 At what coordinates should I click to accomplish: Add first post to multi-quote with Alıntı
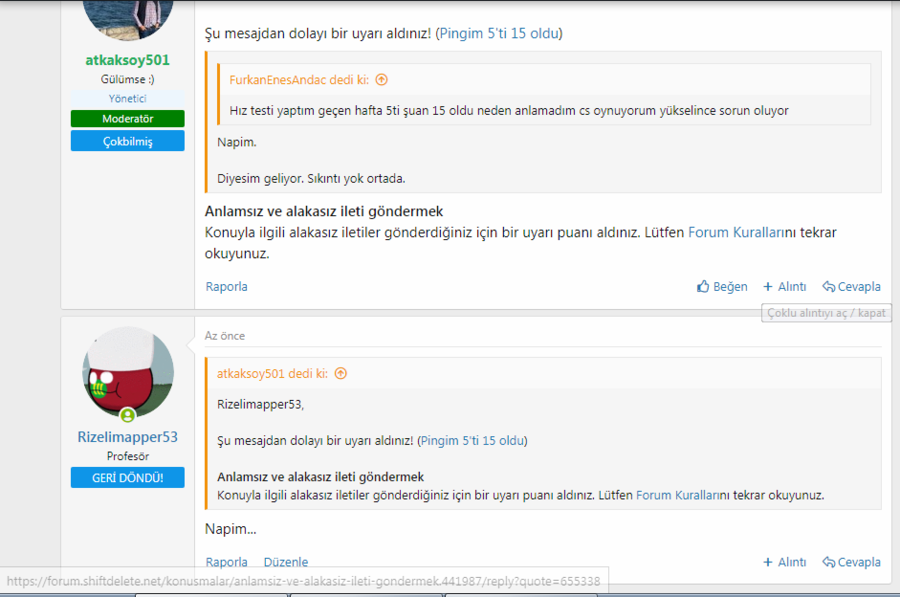coord(785,286)
